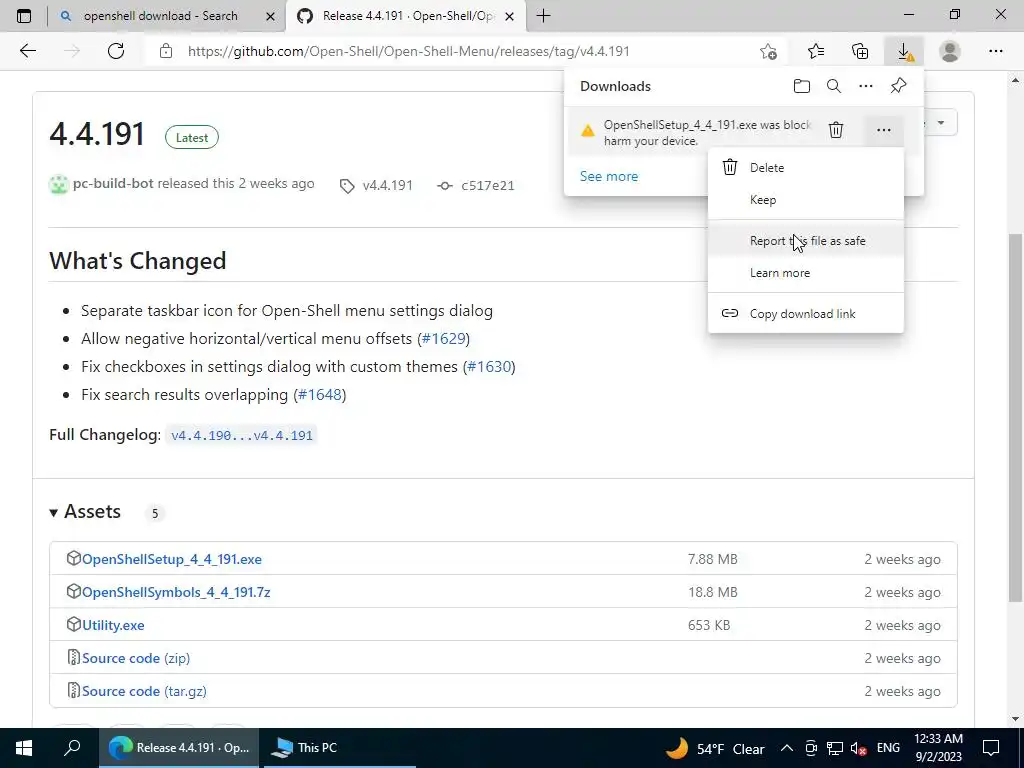Screen dimensions: 1024x768
Task: Open a new browser tab
Action: pyautogui.click(x=543, y=16)
